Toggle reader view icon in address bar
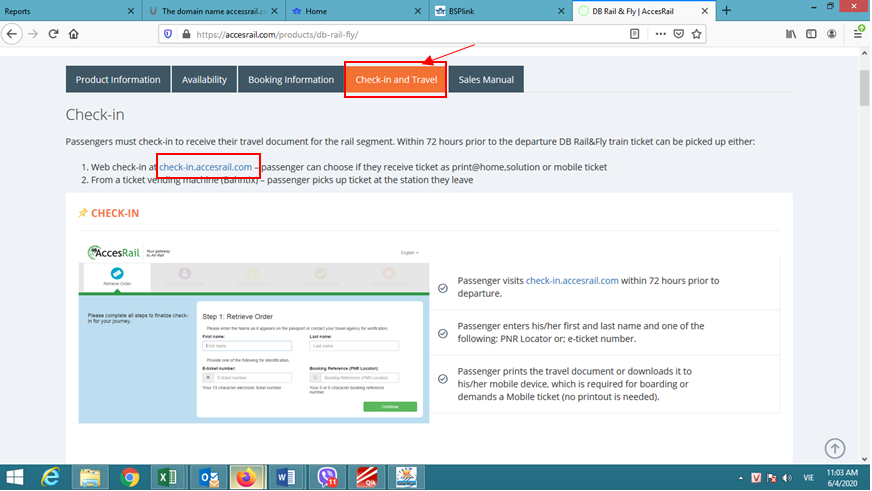 [635, 33]
